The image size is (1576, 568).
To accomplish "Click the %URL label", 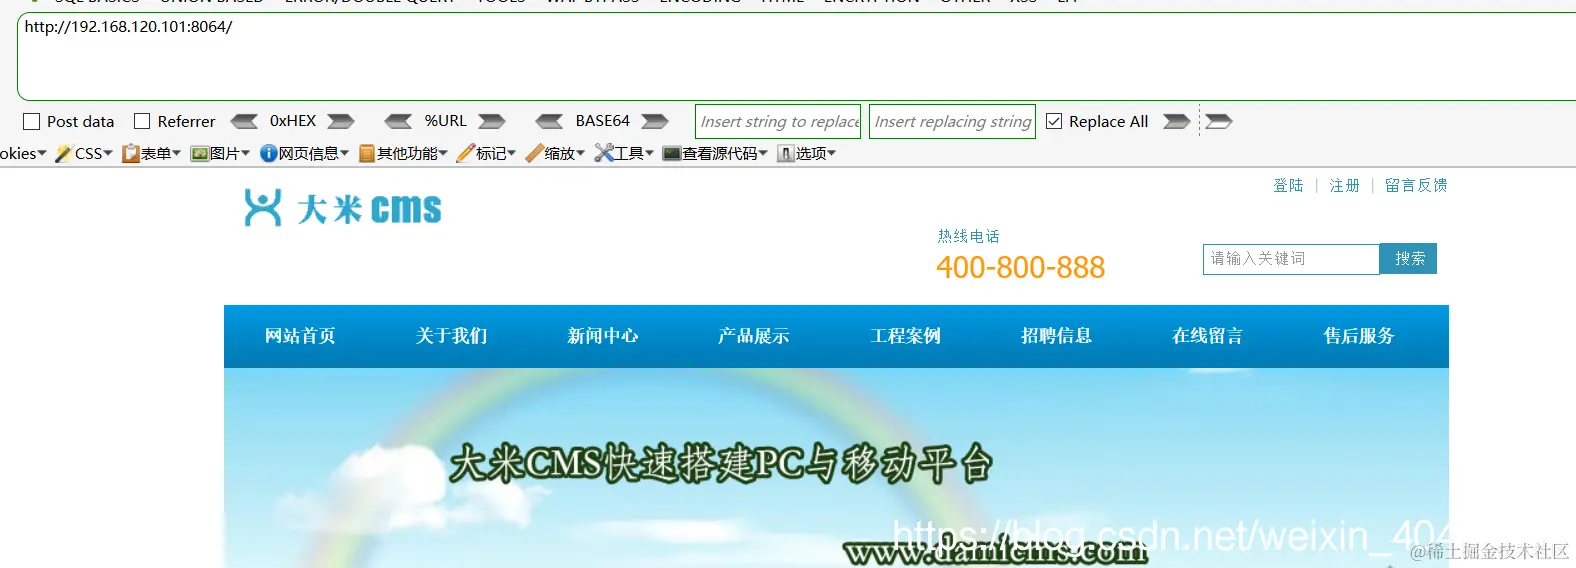I will point(445,121).
